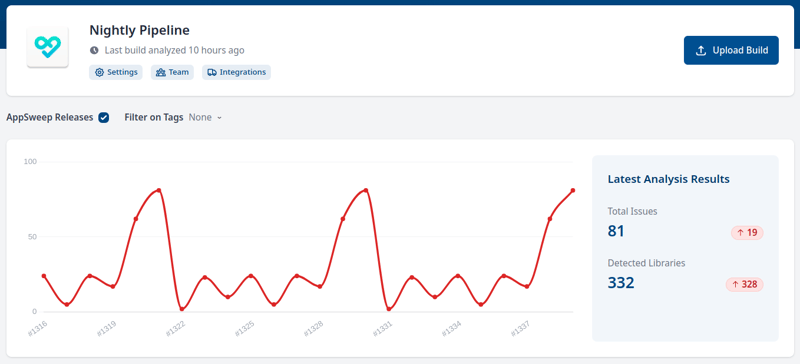Uncheck the AppSweep Releases checkbox
The image size is (800, 364).
point(104,117)
